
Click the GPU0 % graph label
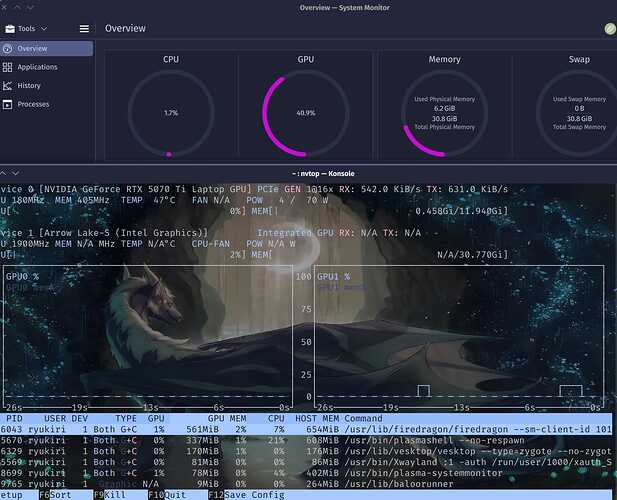[22, 277]
